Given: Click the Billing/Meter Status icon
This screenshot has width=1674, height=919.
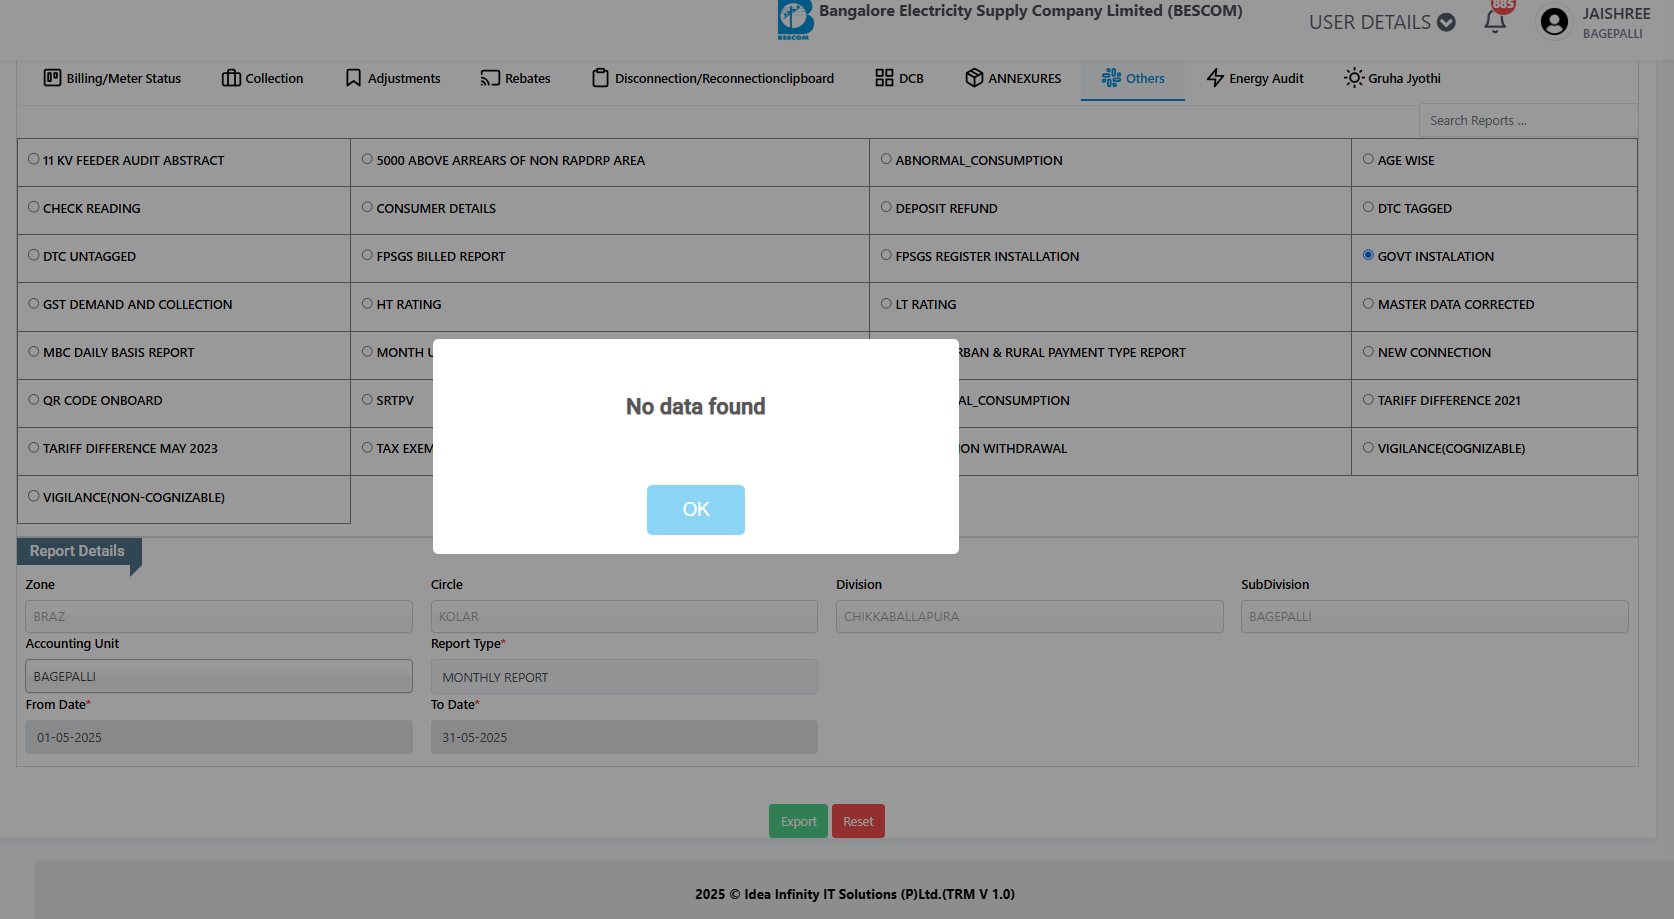Looking at the screenshot, I should (52, 78).
